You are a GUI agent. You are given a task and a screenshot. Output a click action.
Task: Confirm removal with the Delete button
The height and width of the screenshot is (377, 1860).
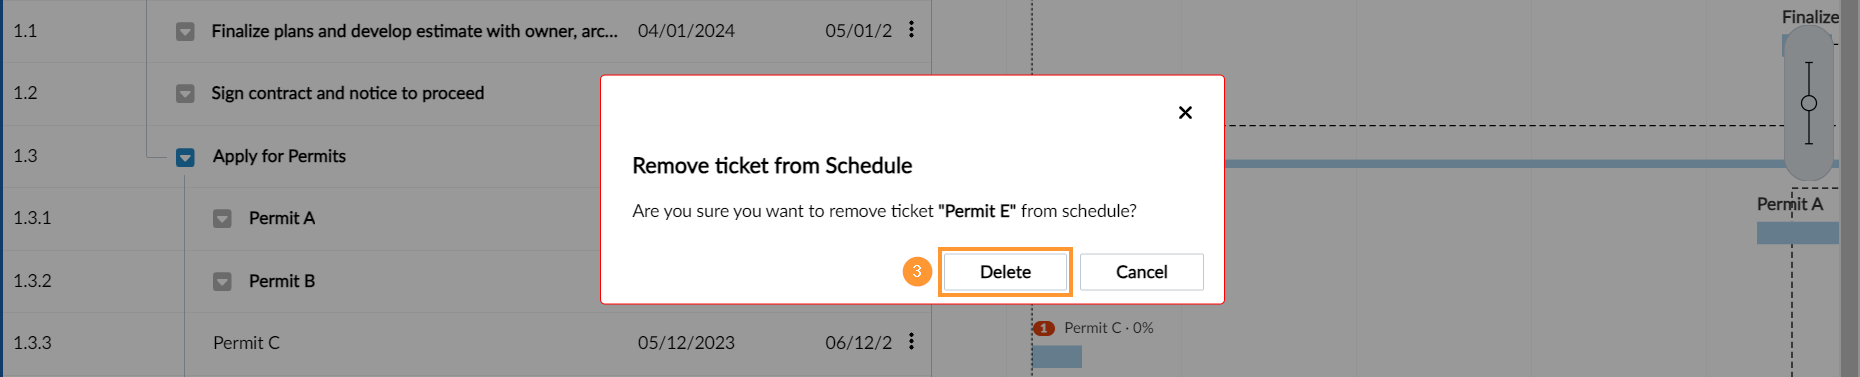click(x=1005, y=272)
